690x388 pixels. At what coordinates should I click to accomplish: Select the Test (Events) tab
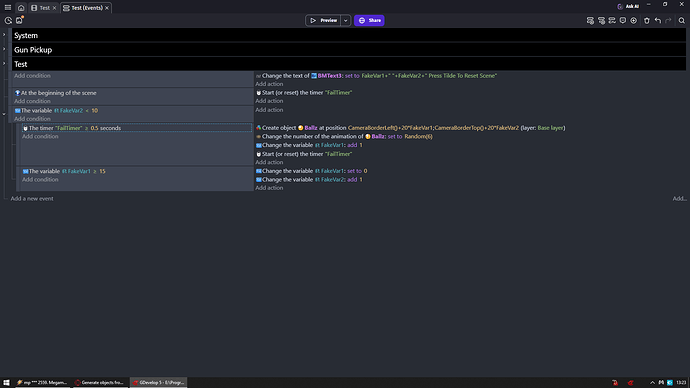coord(86,8)
